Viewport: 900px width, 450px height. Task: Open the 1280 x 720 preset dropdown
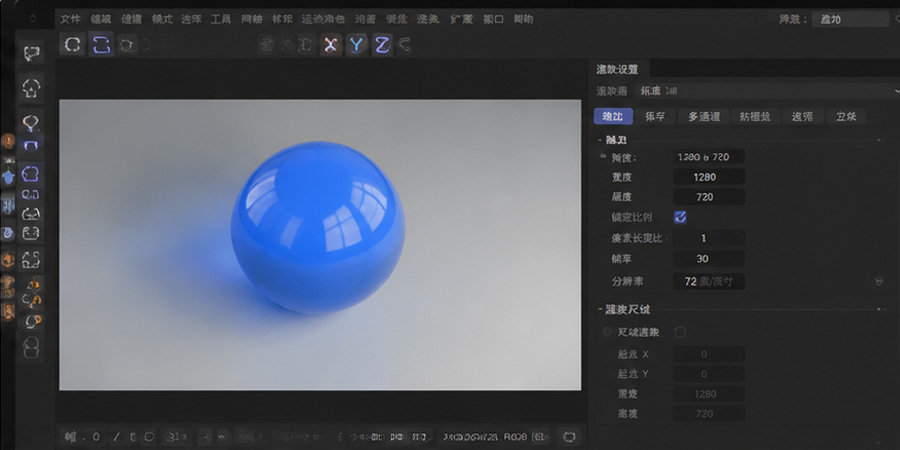pos(709,157)
